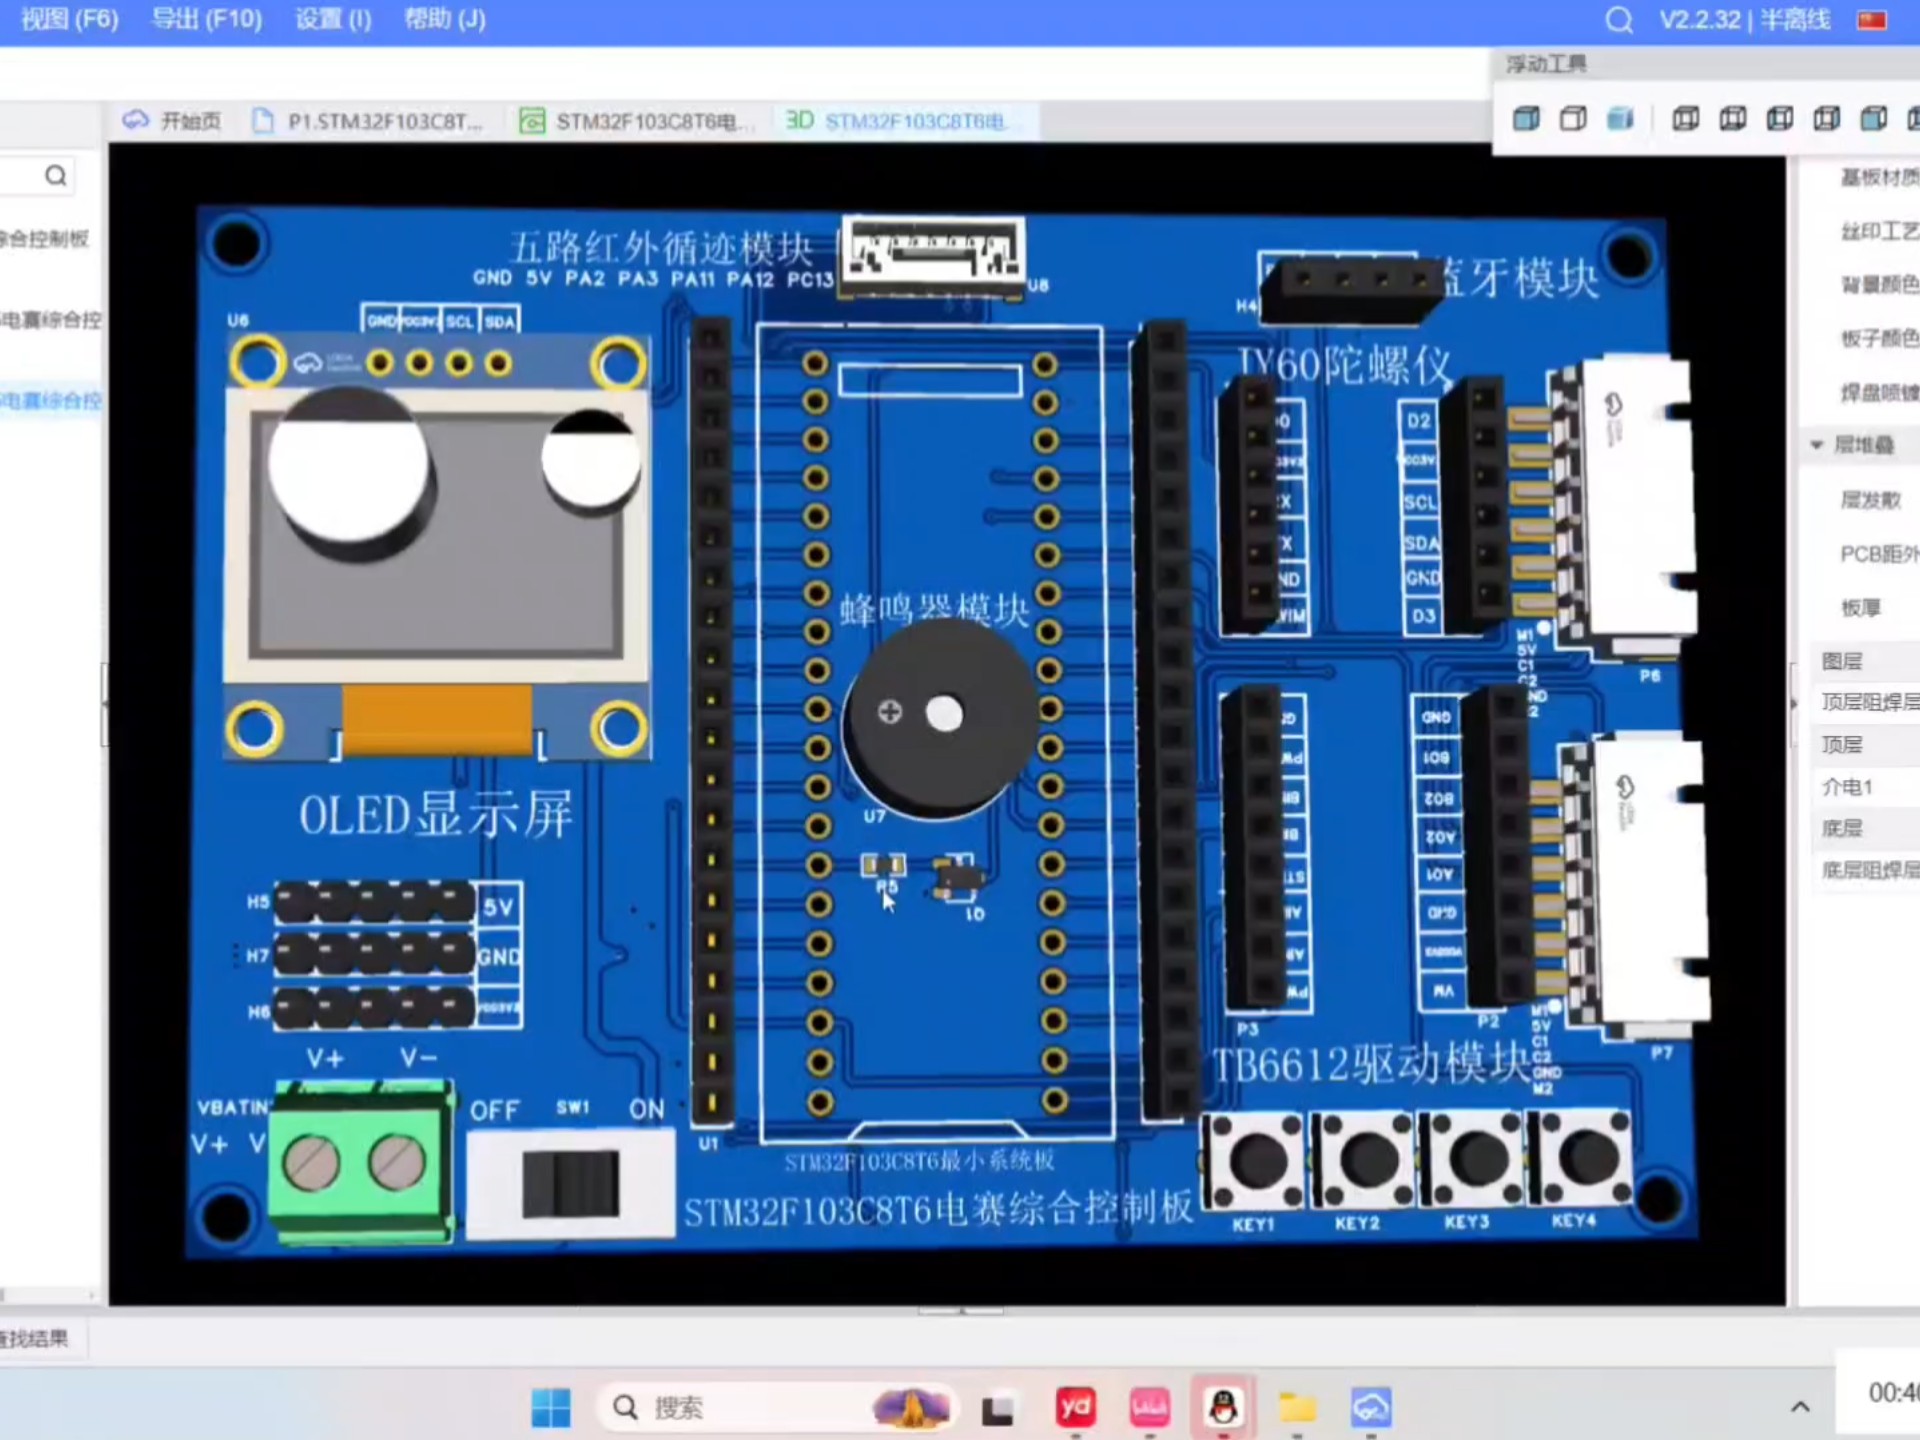Open the 视图 (F6) menu
The width and height of the screenshot is (1920, 1440).
[x=69, y=20]
